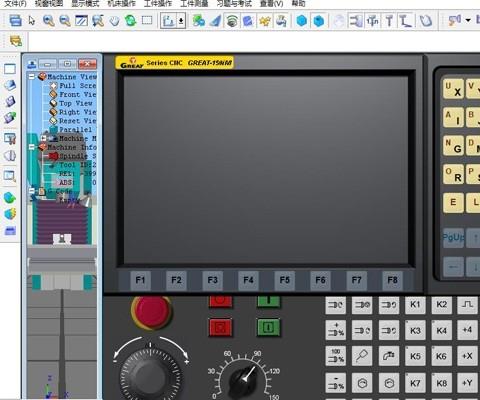Open the 显示模式 menu
This screenshot has width=480, height=400.
point(85,4)
